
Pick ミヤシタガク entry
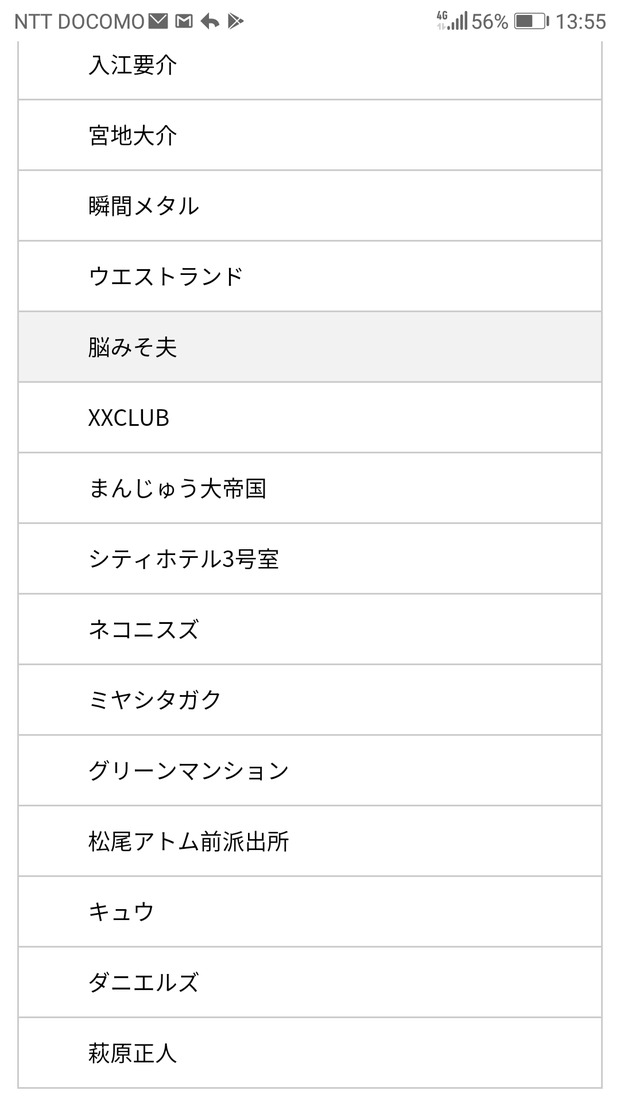(x=310, y=700)
